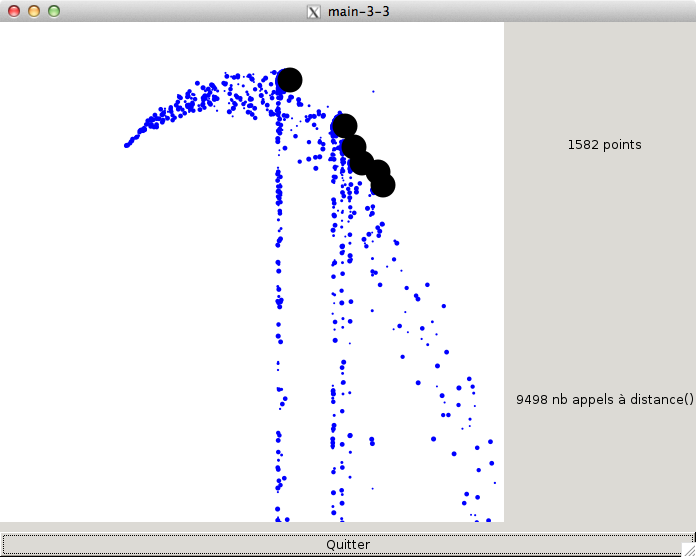Click the second black circle from the top
Image resolution: width=696 pixels, height=557 pixels.
[x=344, y=125]
